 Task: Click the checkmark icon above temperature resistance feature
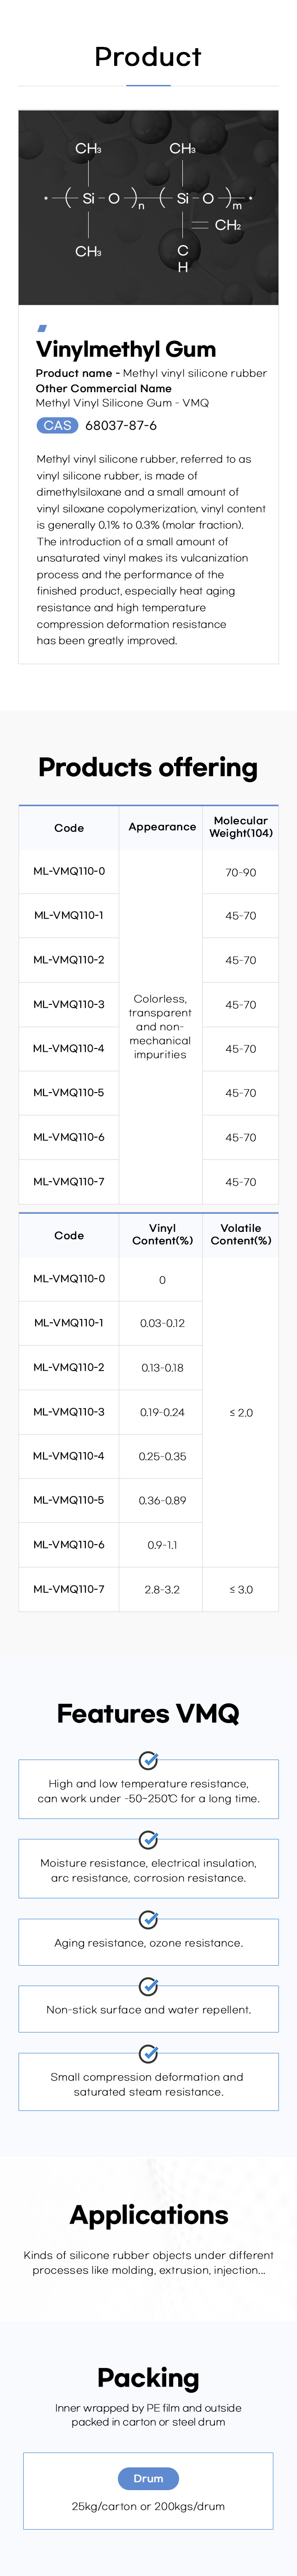[148, 1760]
